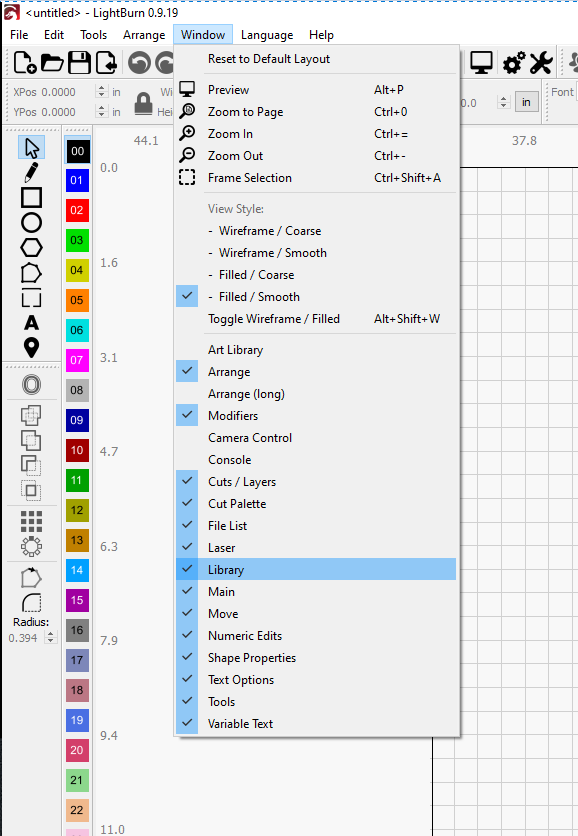Select Wireframe / Coarse view style

(x=316, y=231)
